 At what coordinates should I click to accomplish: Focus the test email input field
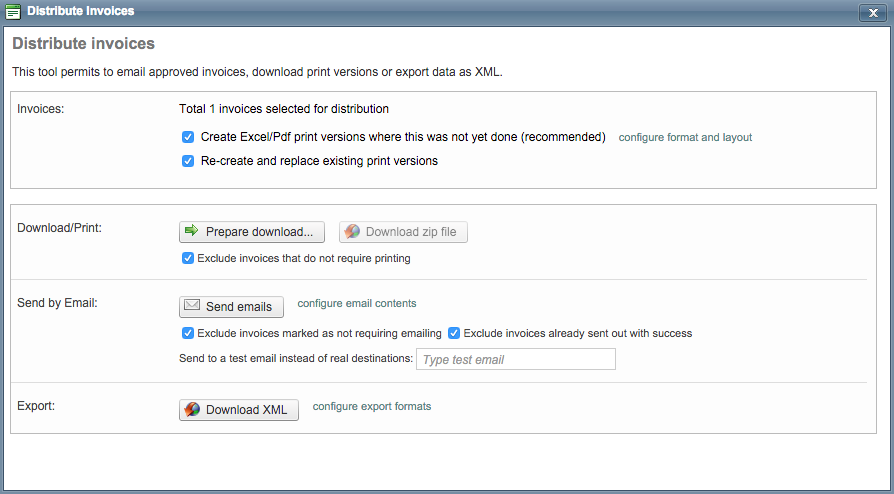[x=515, y=359]
